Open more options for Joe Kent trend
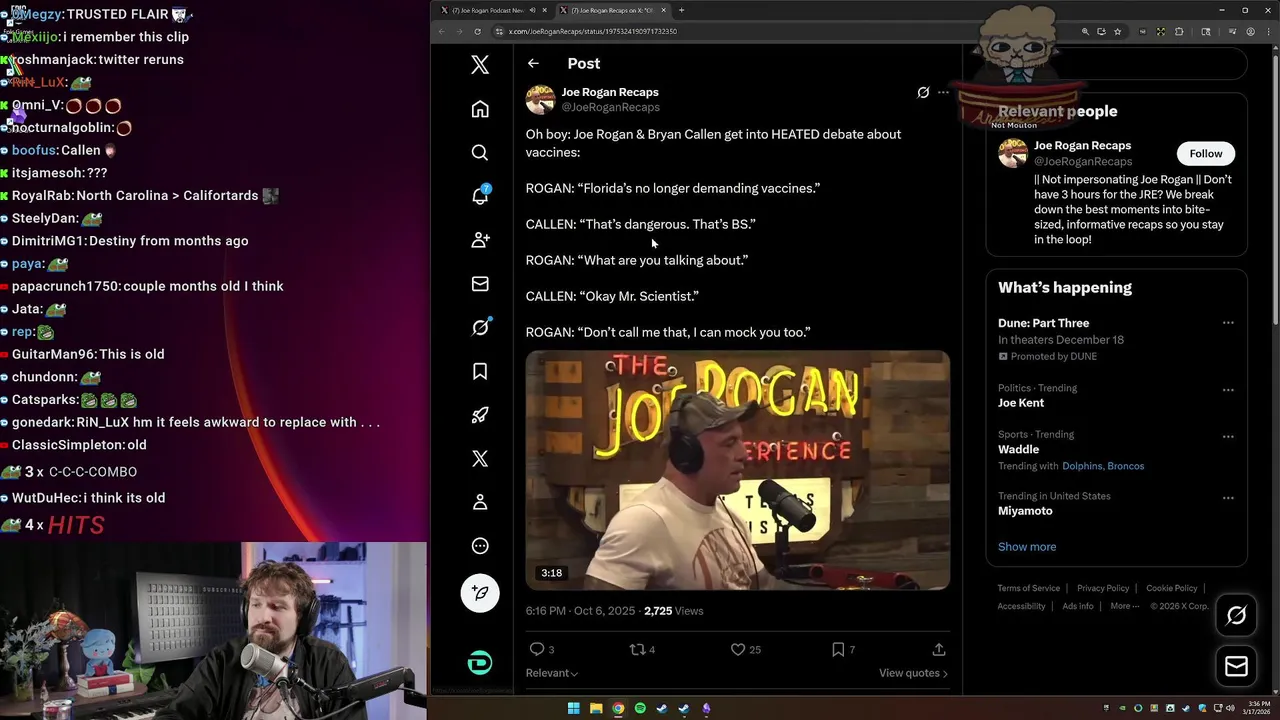This screenshot has height=720, width=1280. coord(1228,390)
